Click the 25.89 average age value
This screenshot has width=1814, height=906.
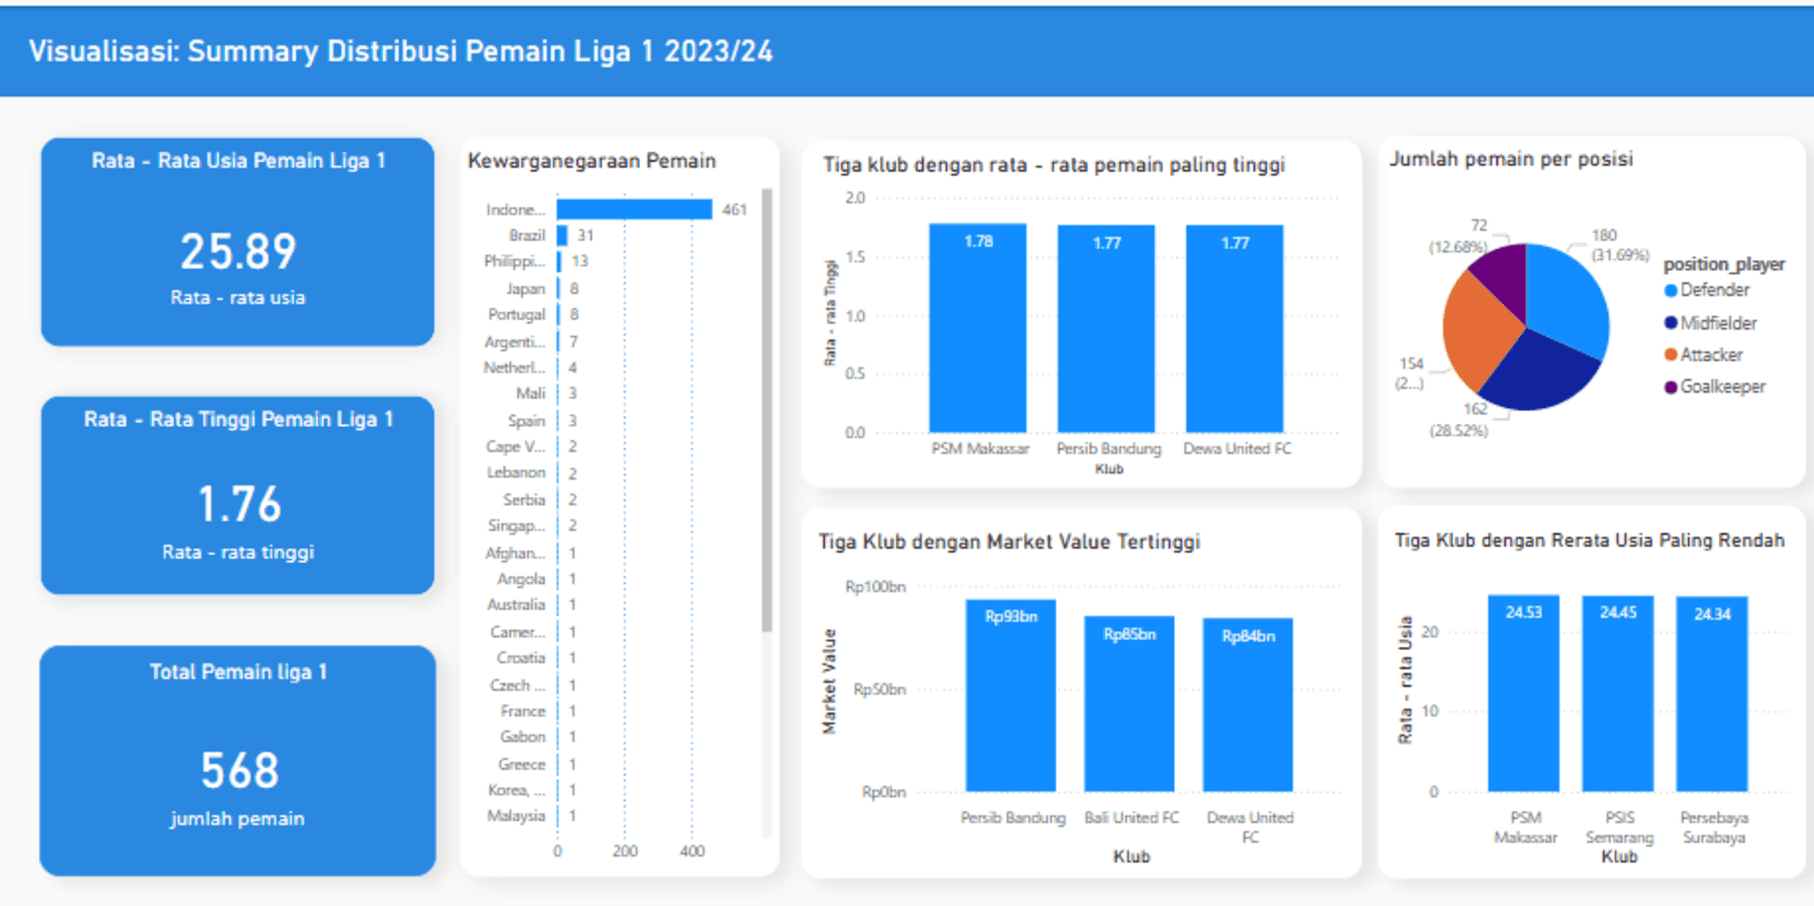(238, 252)
